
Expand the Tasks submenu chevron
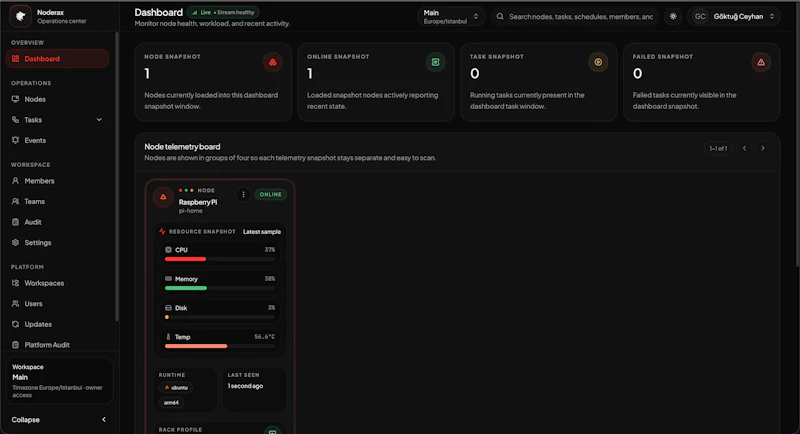[99, 120]
